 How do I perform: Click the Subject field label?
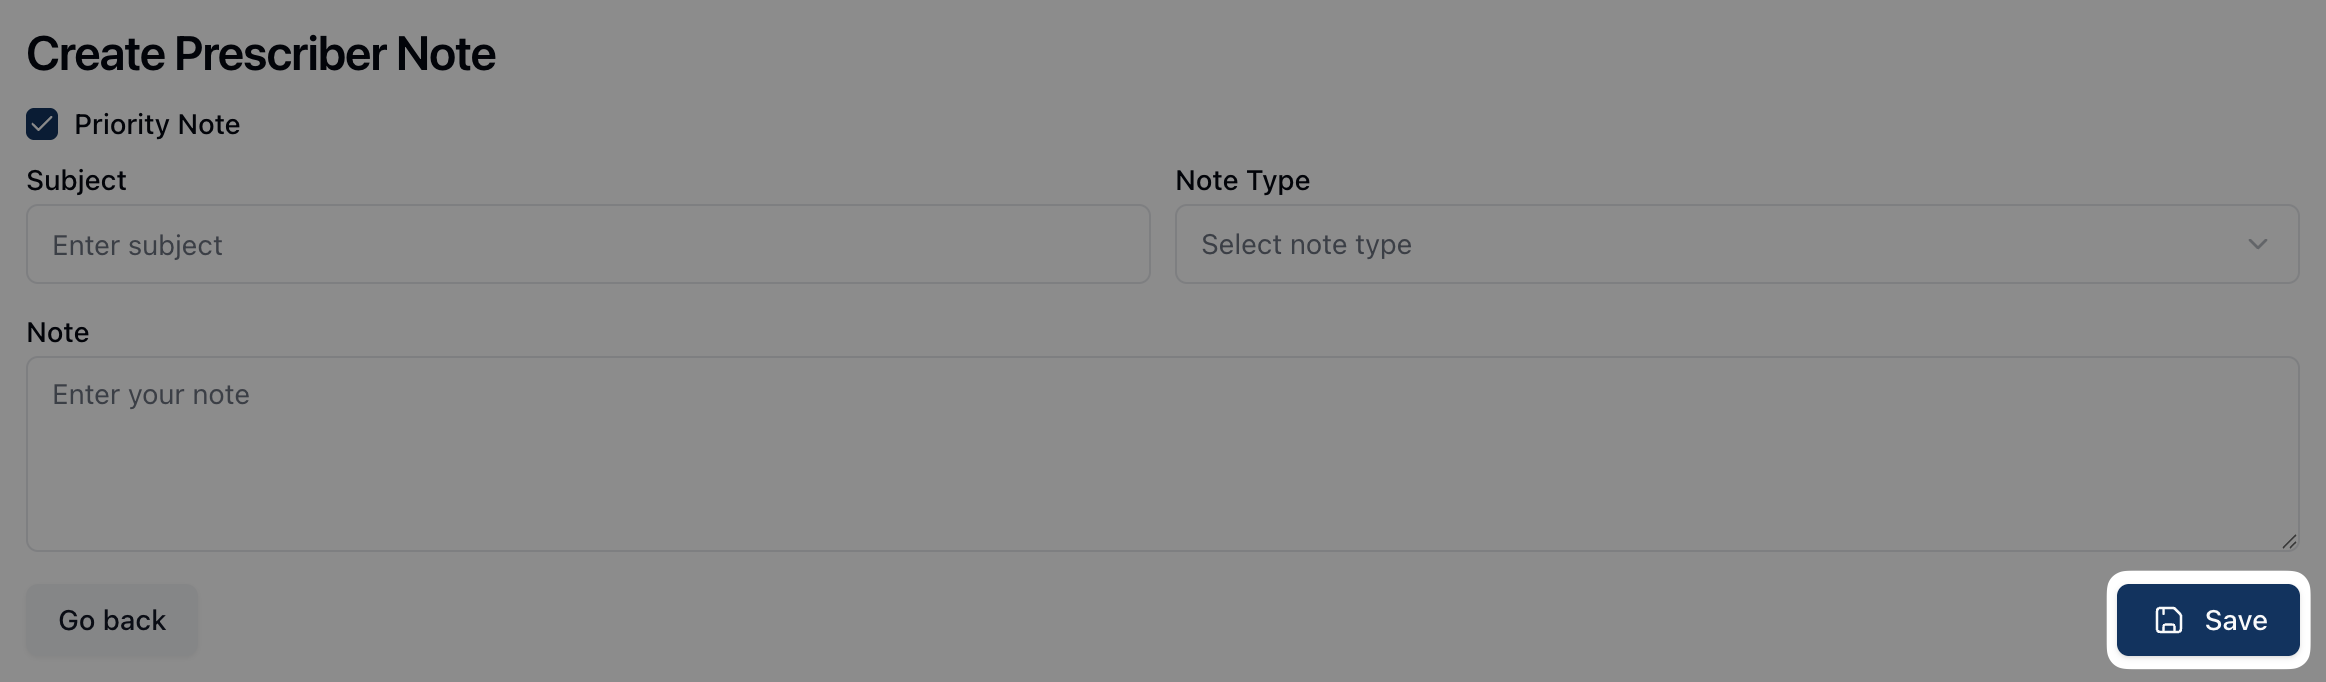click(76, 181)
